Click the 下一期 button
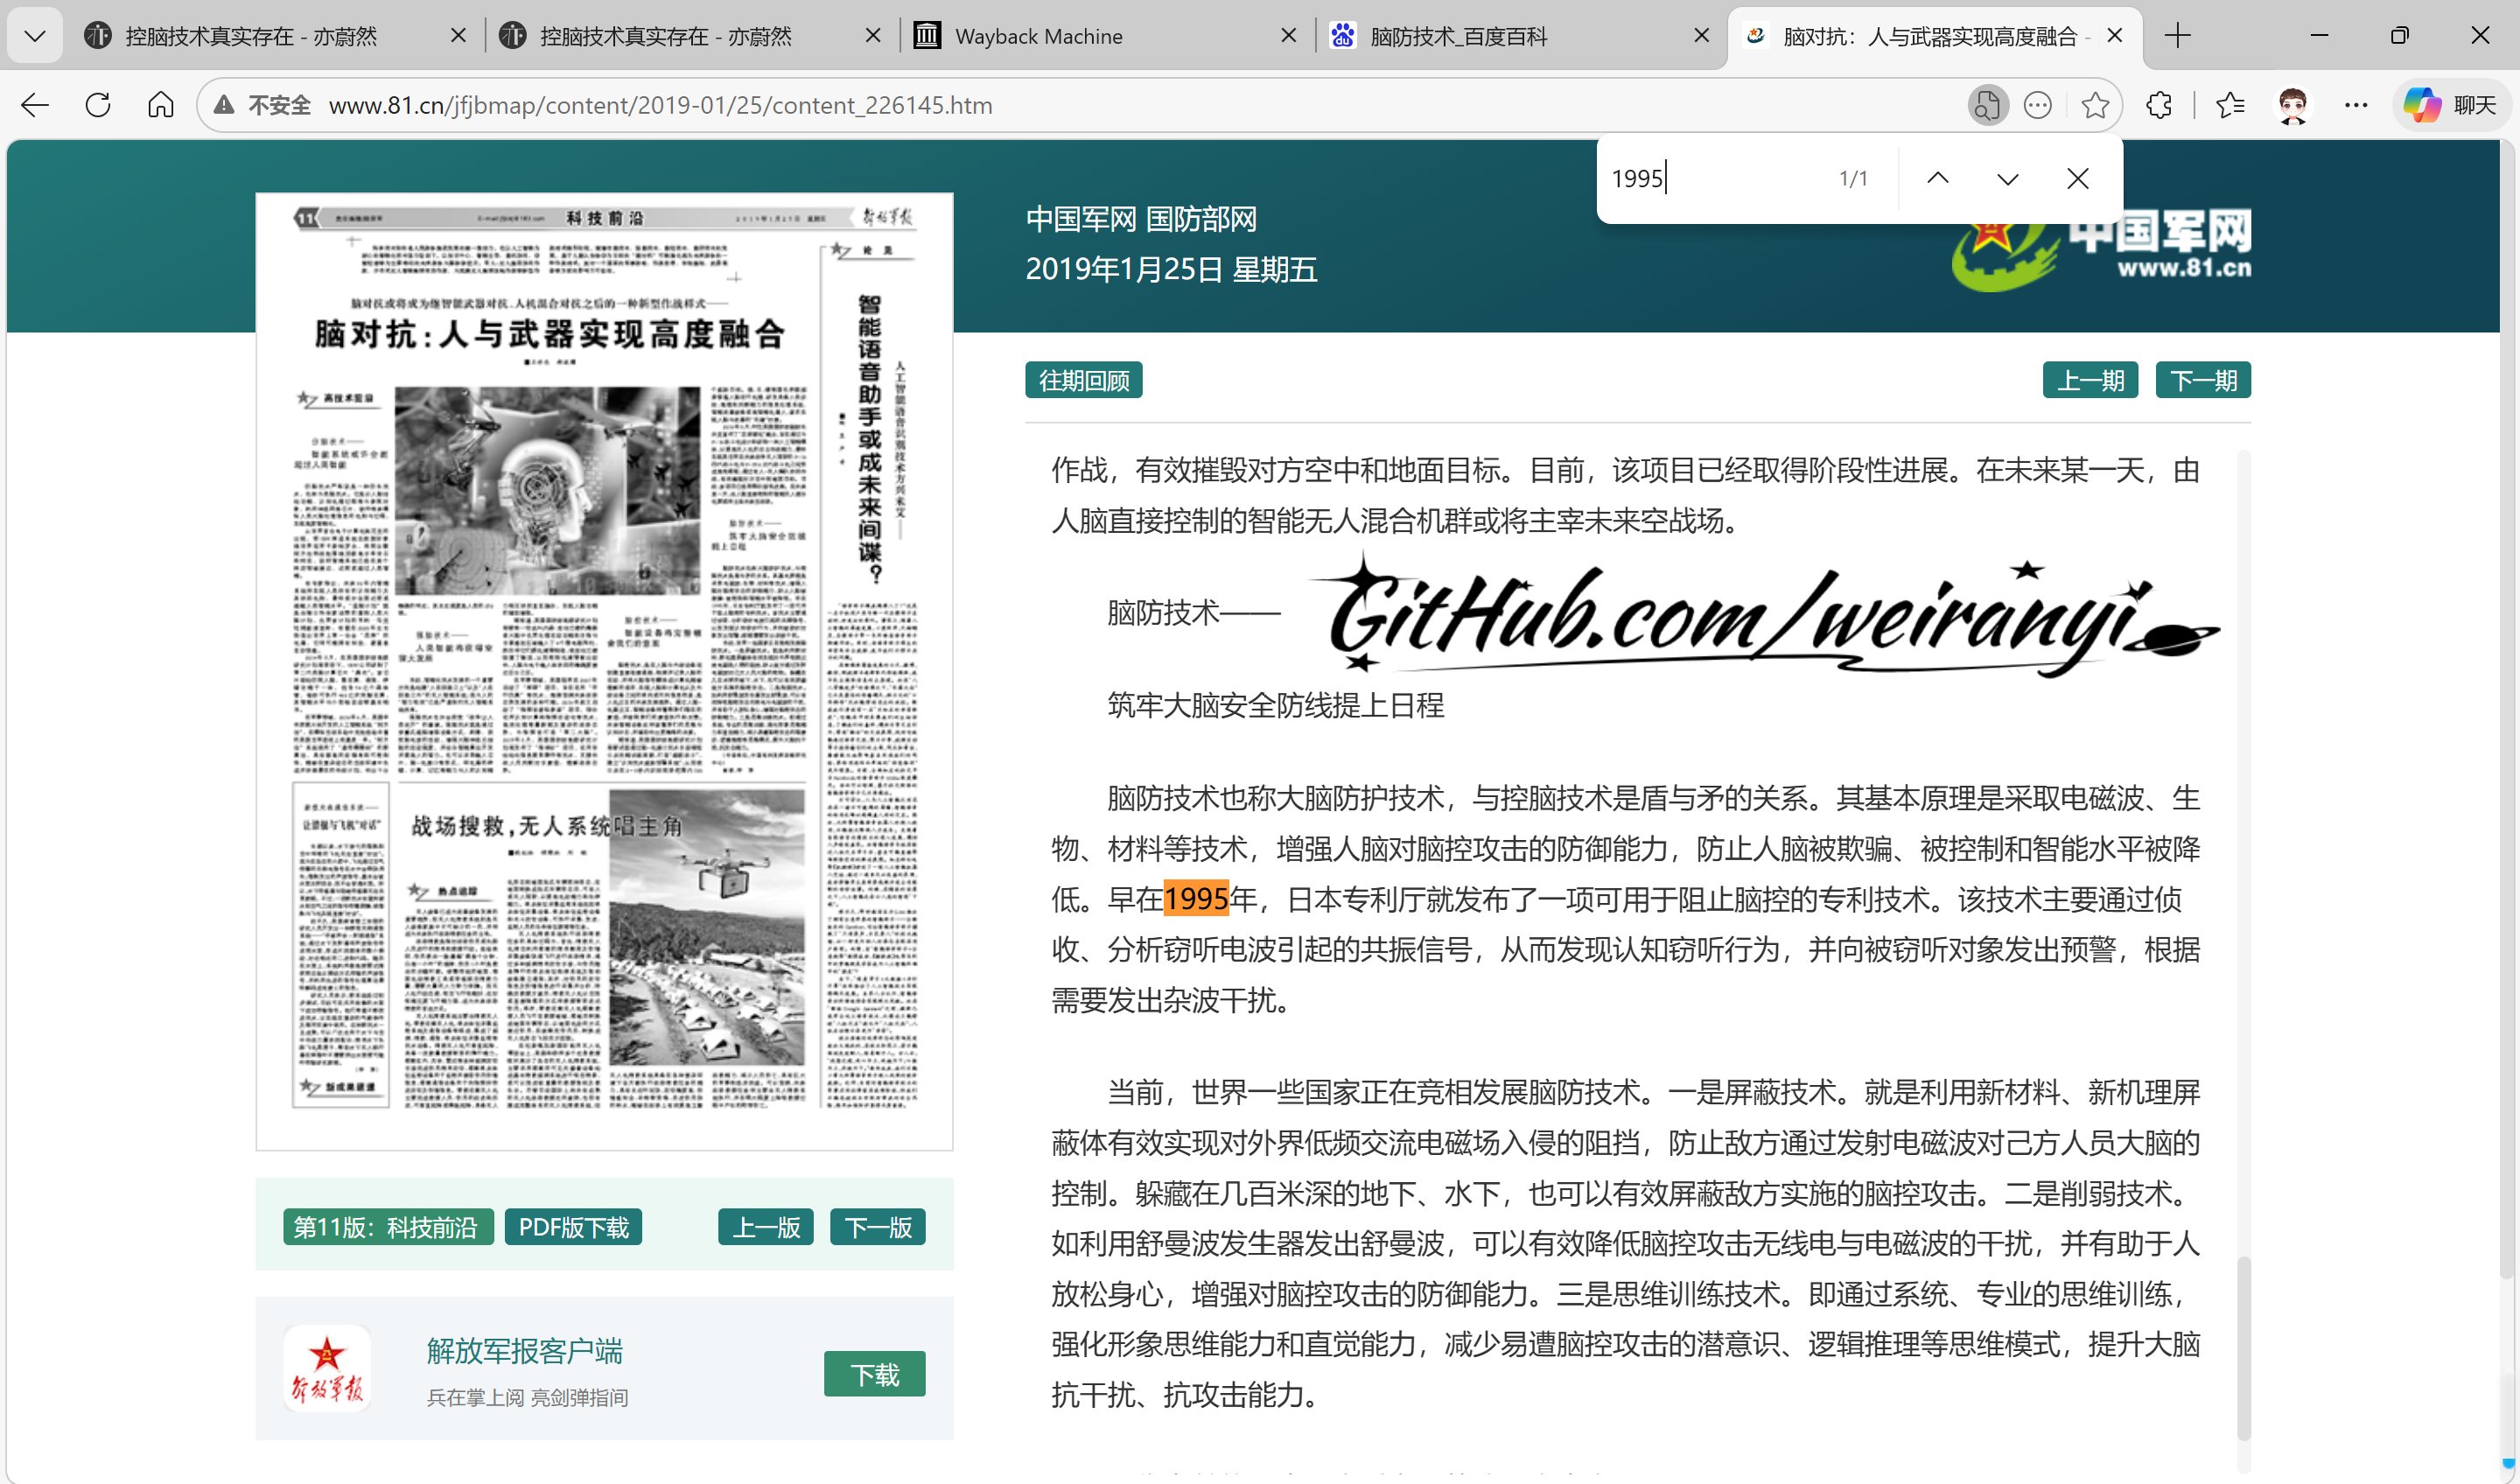2520x1484 pixels. pyautogui.click(x=2203, y=380)
